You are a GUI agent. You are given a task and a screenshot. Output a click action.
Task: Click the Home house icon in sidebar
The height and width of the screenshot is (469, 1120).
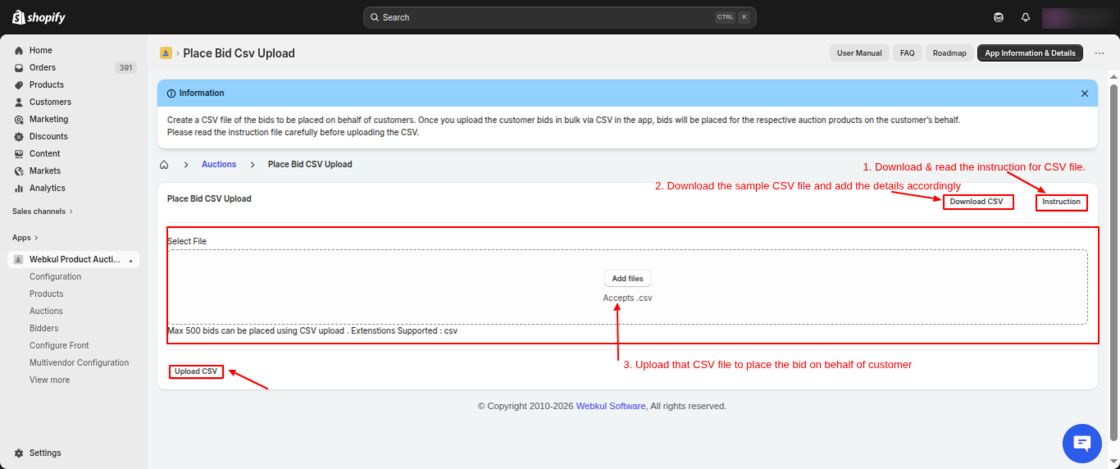coord(19,51)
